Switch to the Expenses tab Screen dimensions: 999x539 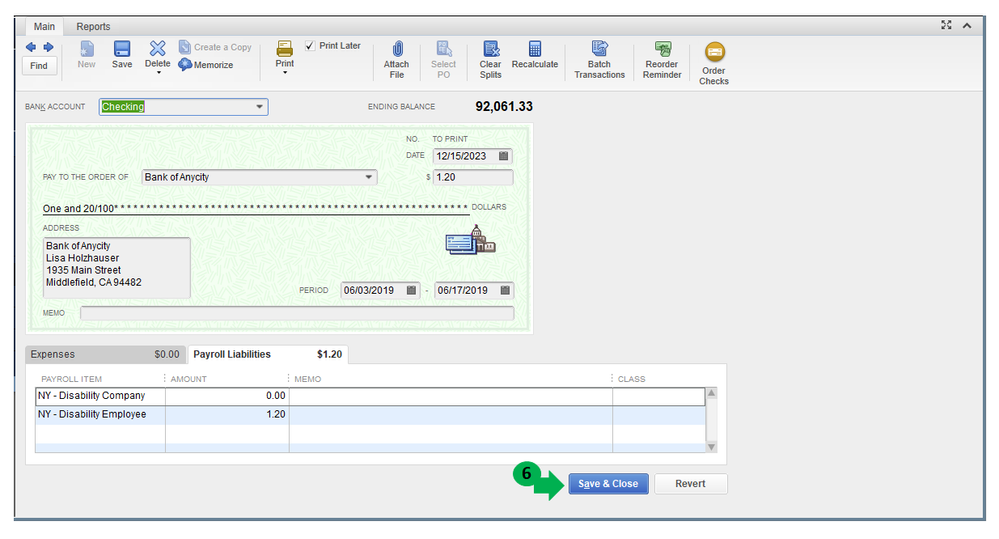(x=105, y=354)
